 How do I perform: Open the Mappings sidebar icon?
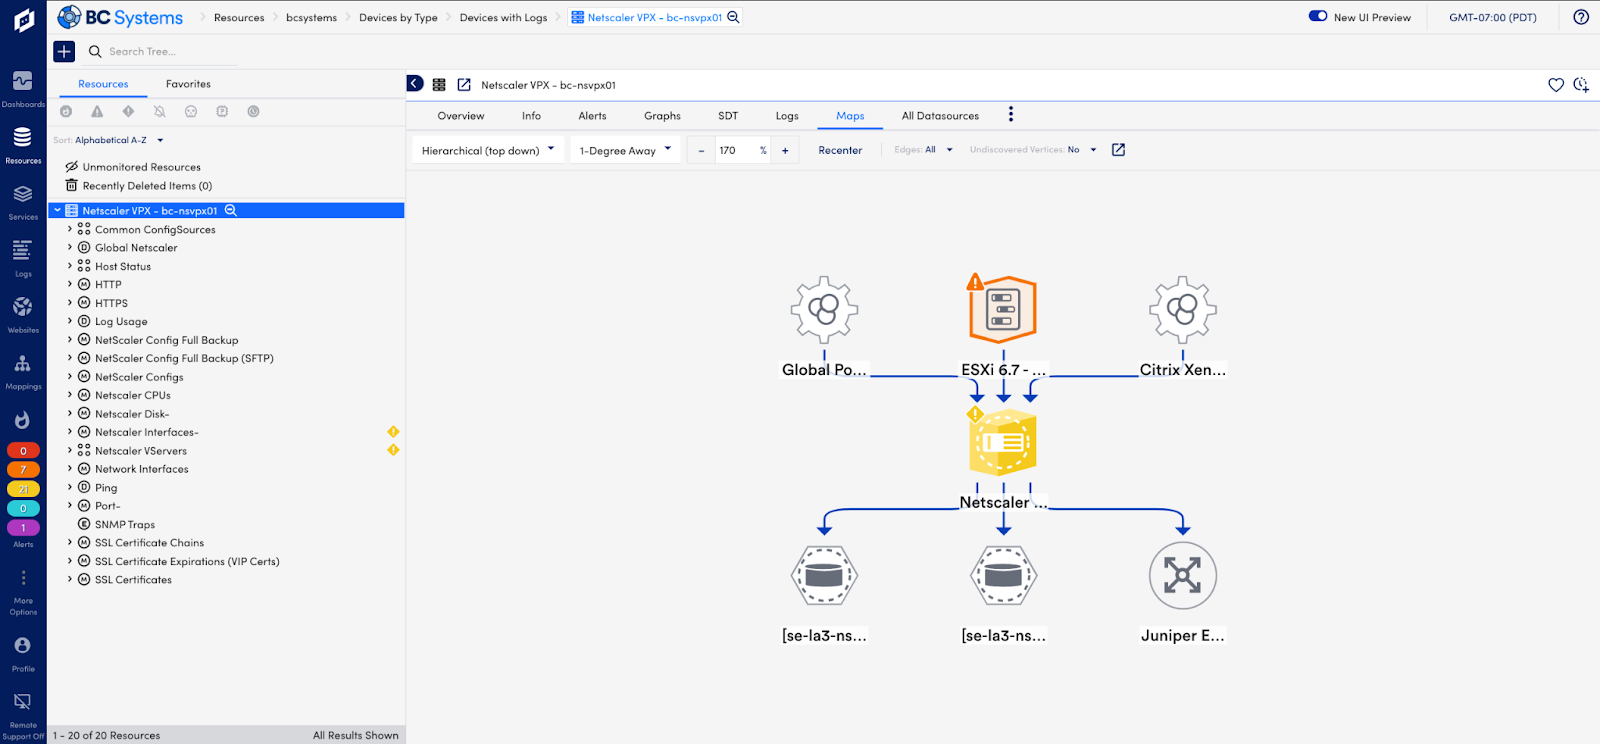[22, 365]
